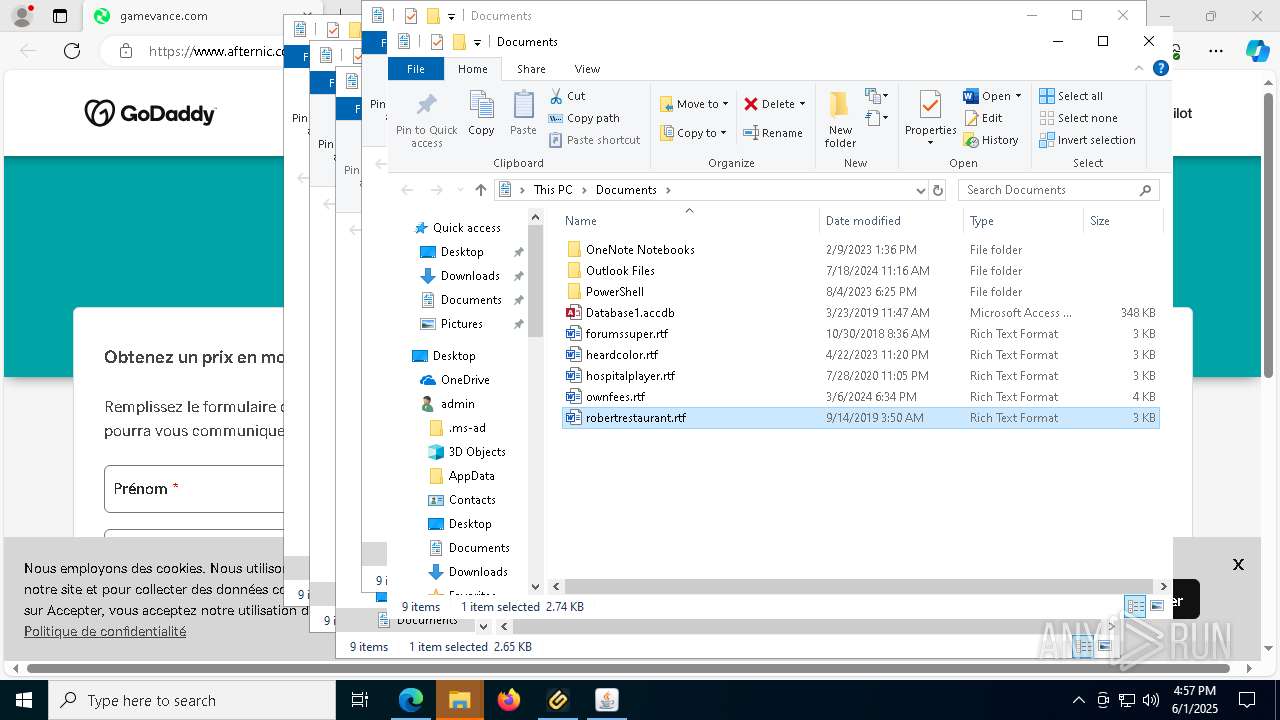Click the file list horizontal scrollbar
The image size is (1280, 720).
860,587
